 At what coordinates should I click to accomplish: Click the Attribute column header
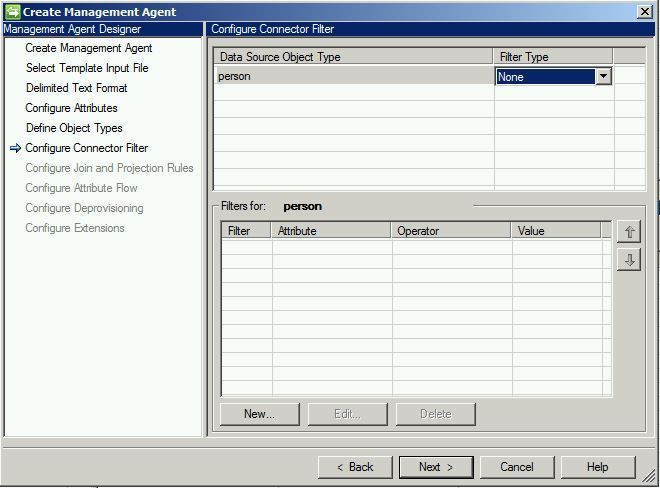click(332, 231)
